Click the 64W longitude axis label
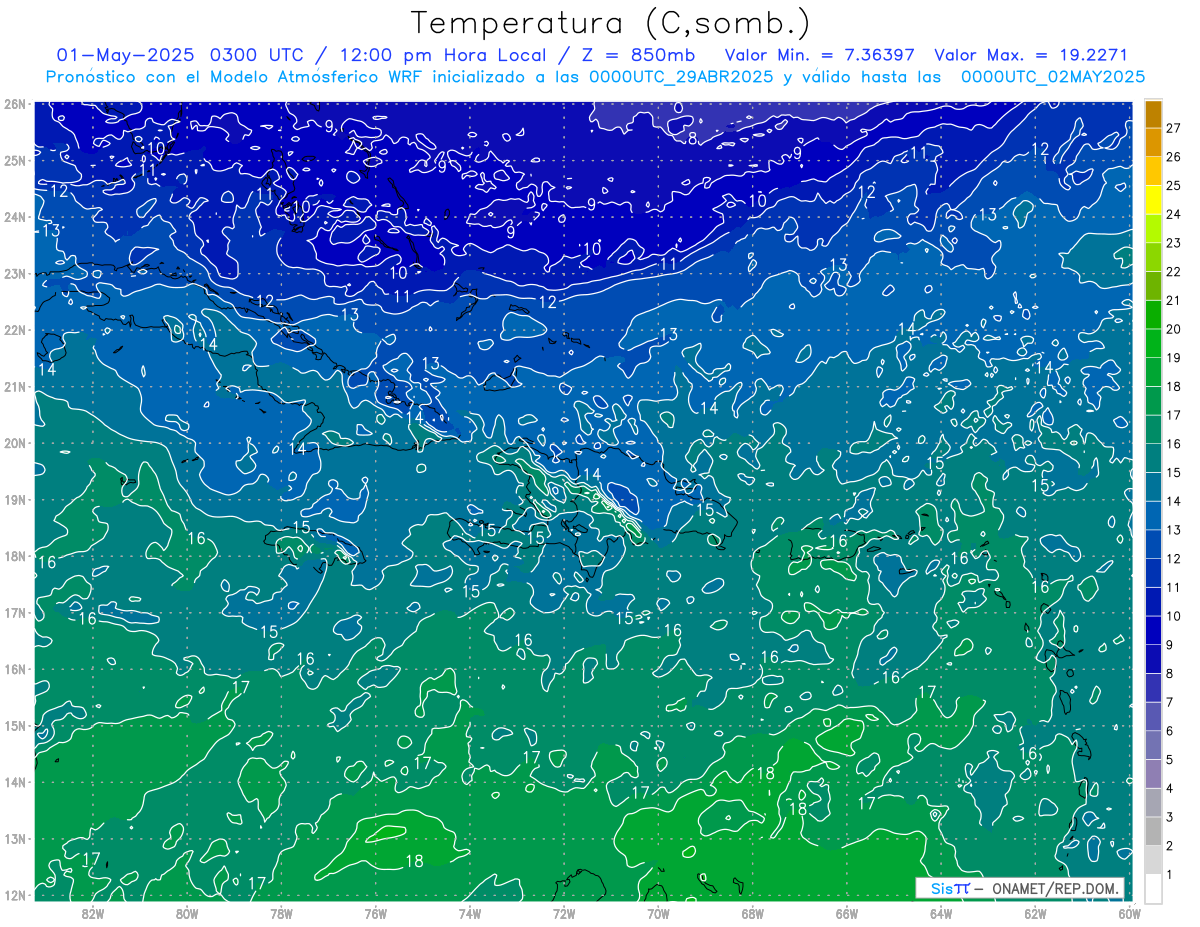This screenshot has height=927, width=1200. [x=941, y=913]
